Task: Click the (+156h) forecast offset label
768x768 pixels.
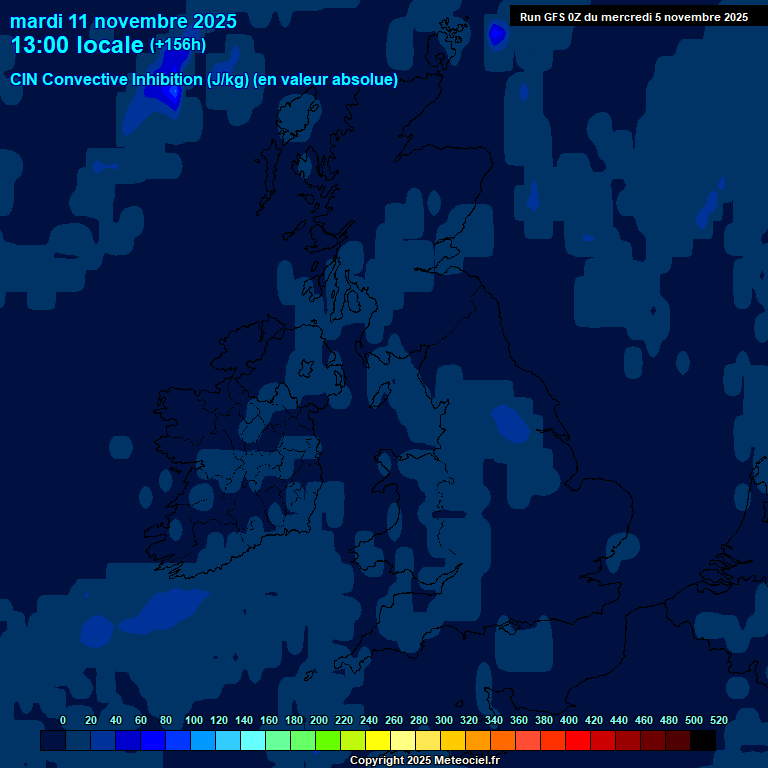Action: point(177,45)
